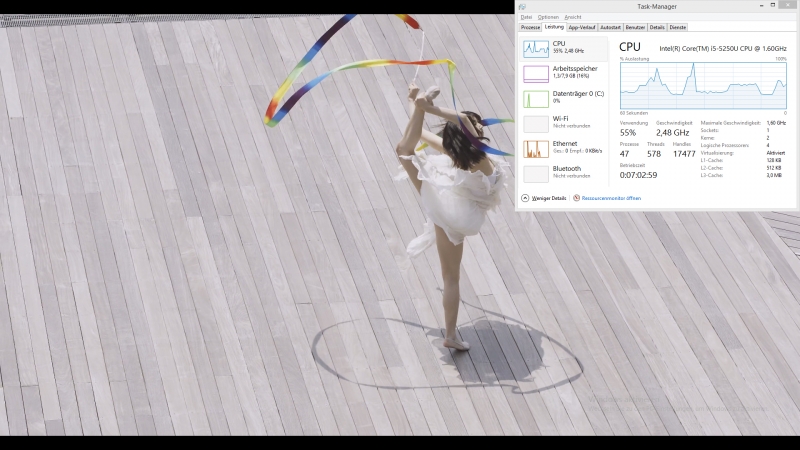Click the Logische Prozessoren 4 value

tap(768, 145)
